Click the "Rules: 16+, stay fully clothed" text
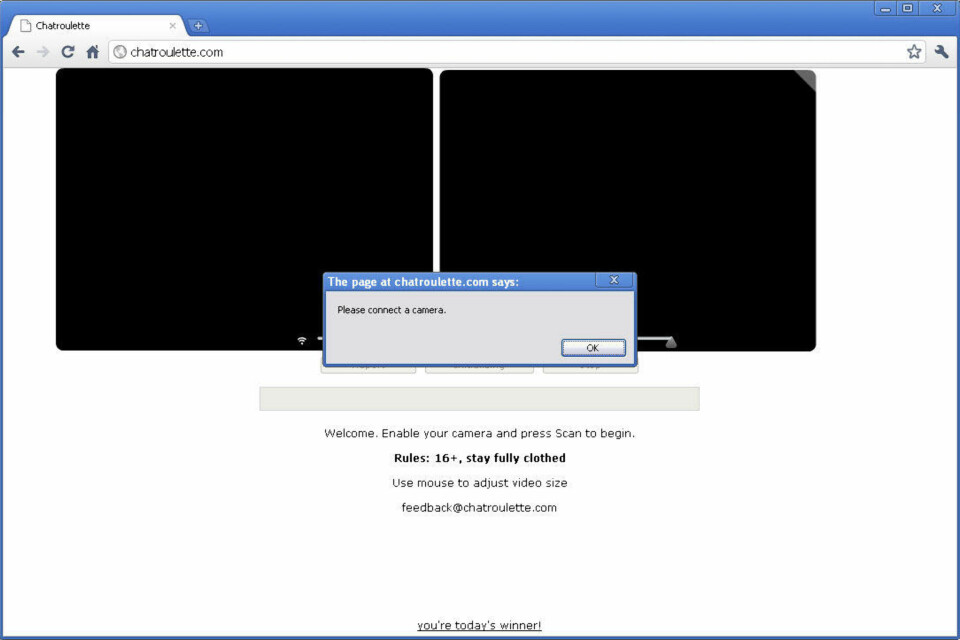960x640 pixels. (480, 458)
